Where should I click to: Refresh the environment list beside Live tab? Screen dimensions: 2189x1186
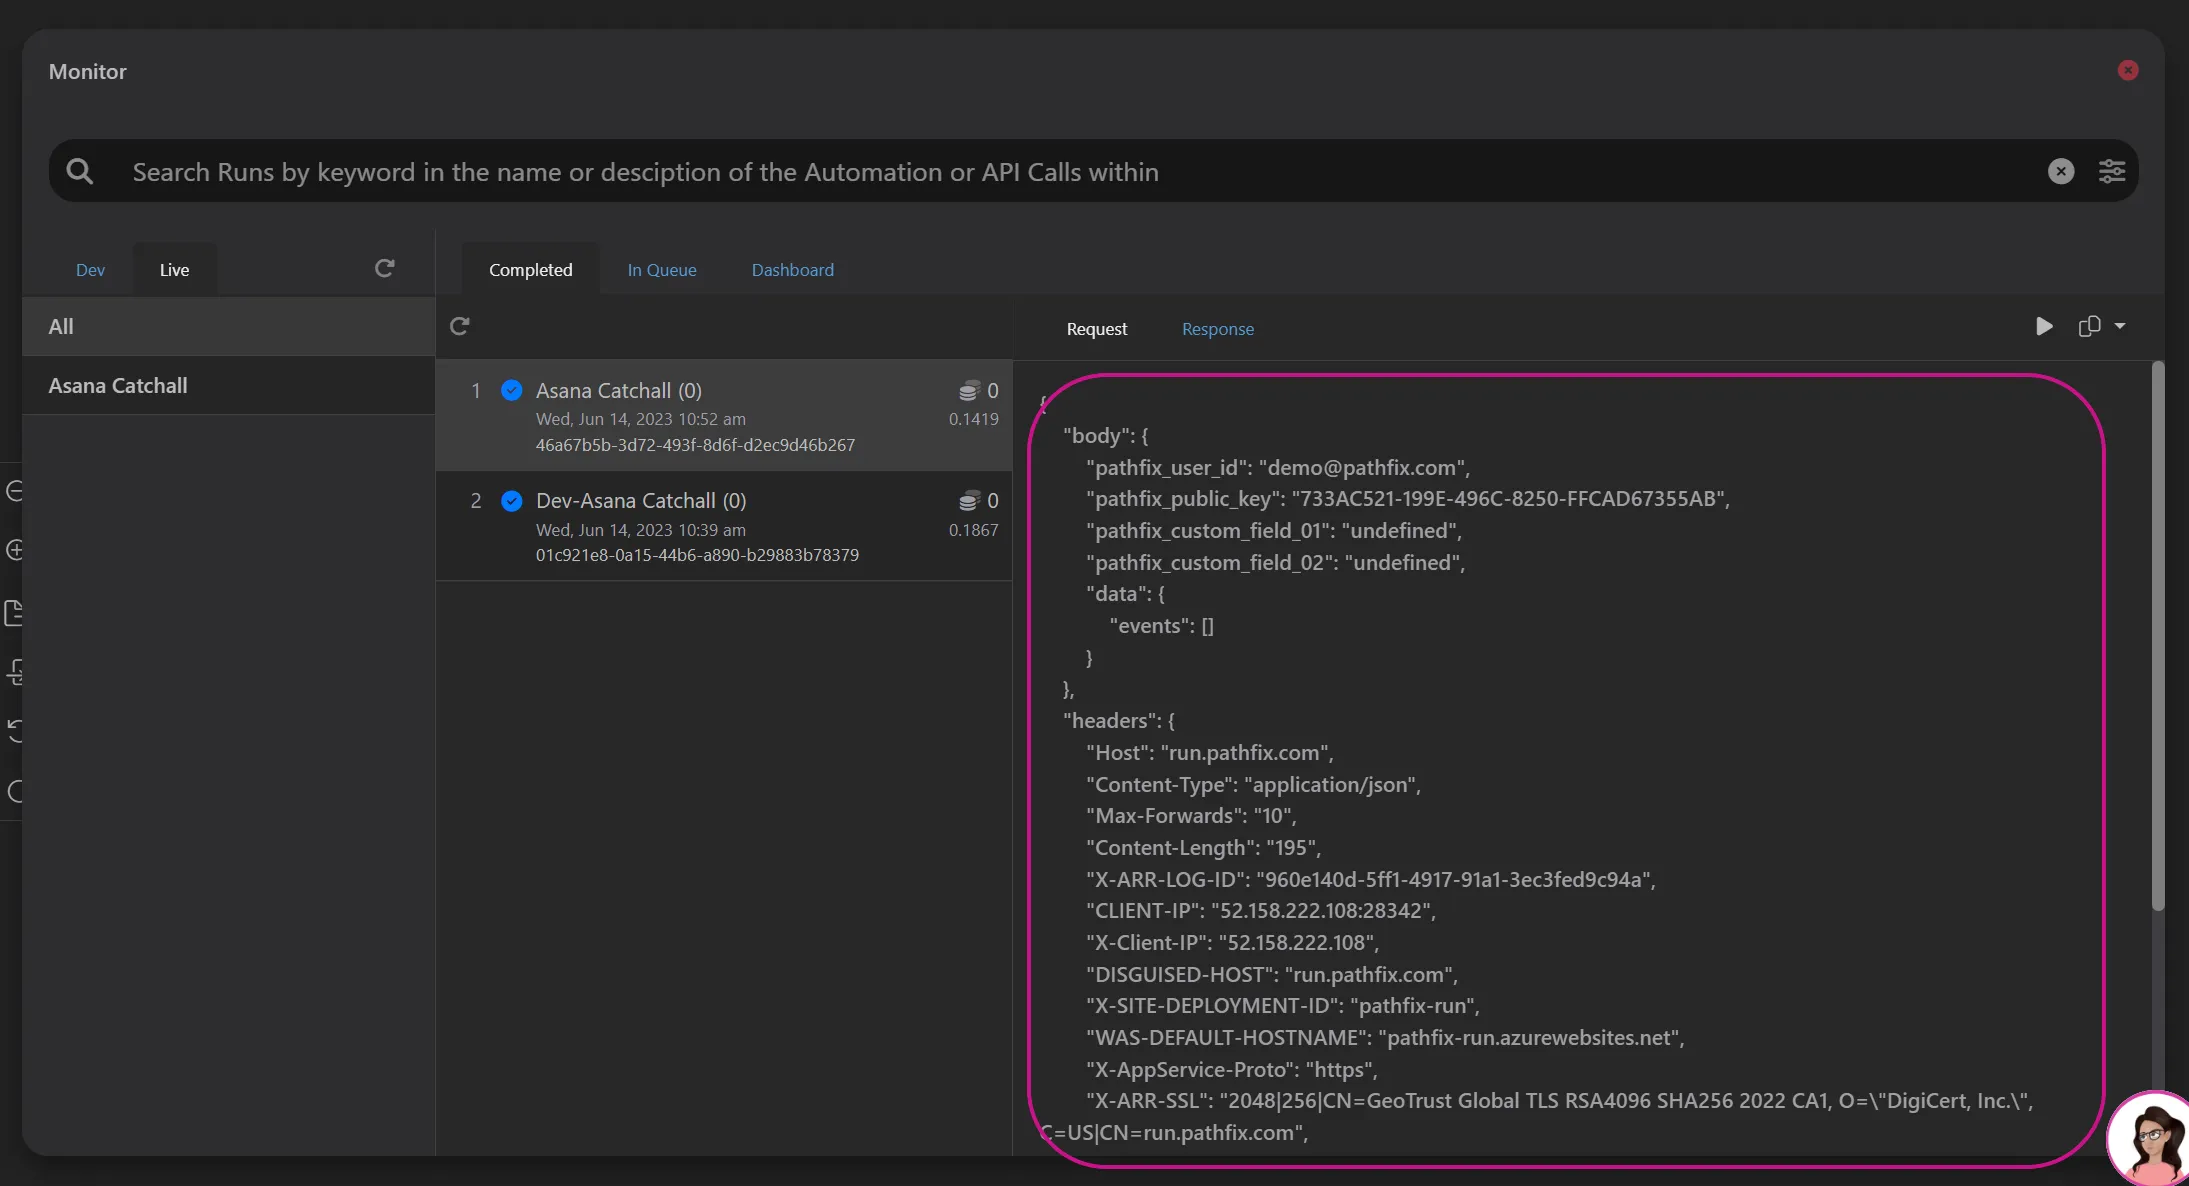(x=384, y=268)
